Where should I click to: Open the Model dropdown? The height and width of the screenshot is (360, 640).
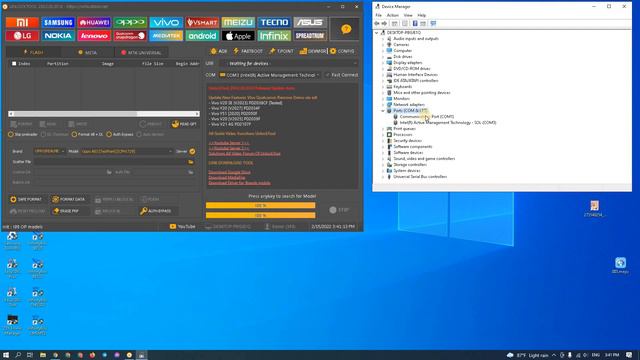(x=126, y=151)
